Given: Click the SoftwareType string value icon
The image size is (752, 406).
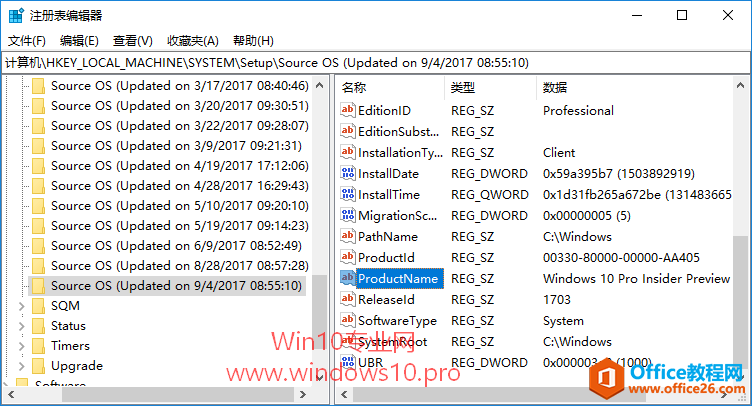Looking at the screenshot, I should coord(348,320).
